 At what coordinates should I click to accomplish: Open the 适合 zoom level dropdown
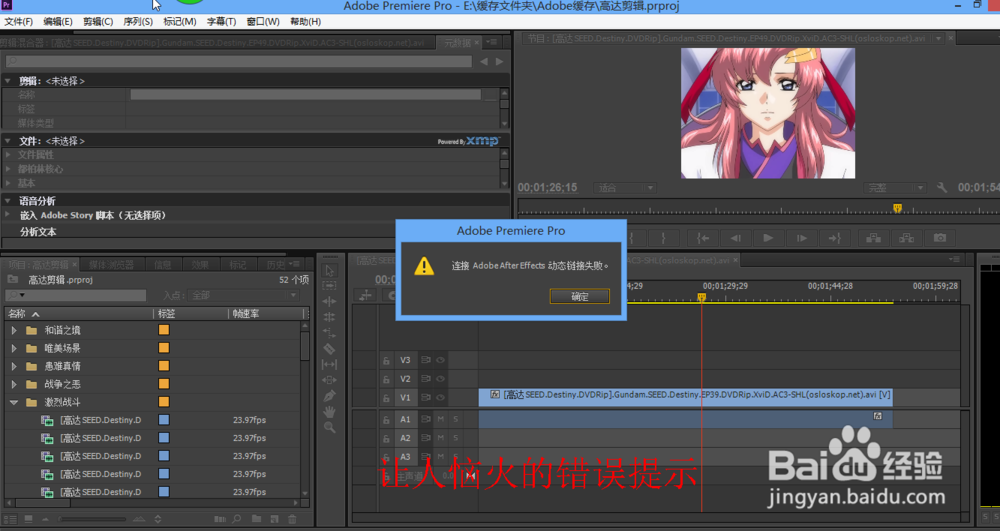[624, 187]
